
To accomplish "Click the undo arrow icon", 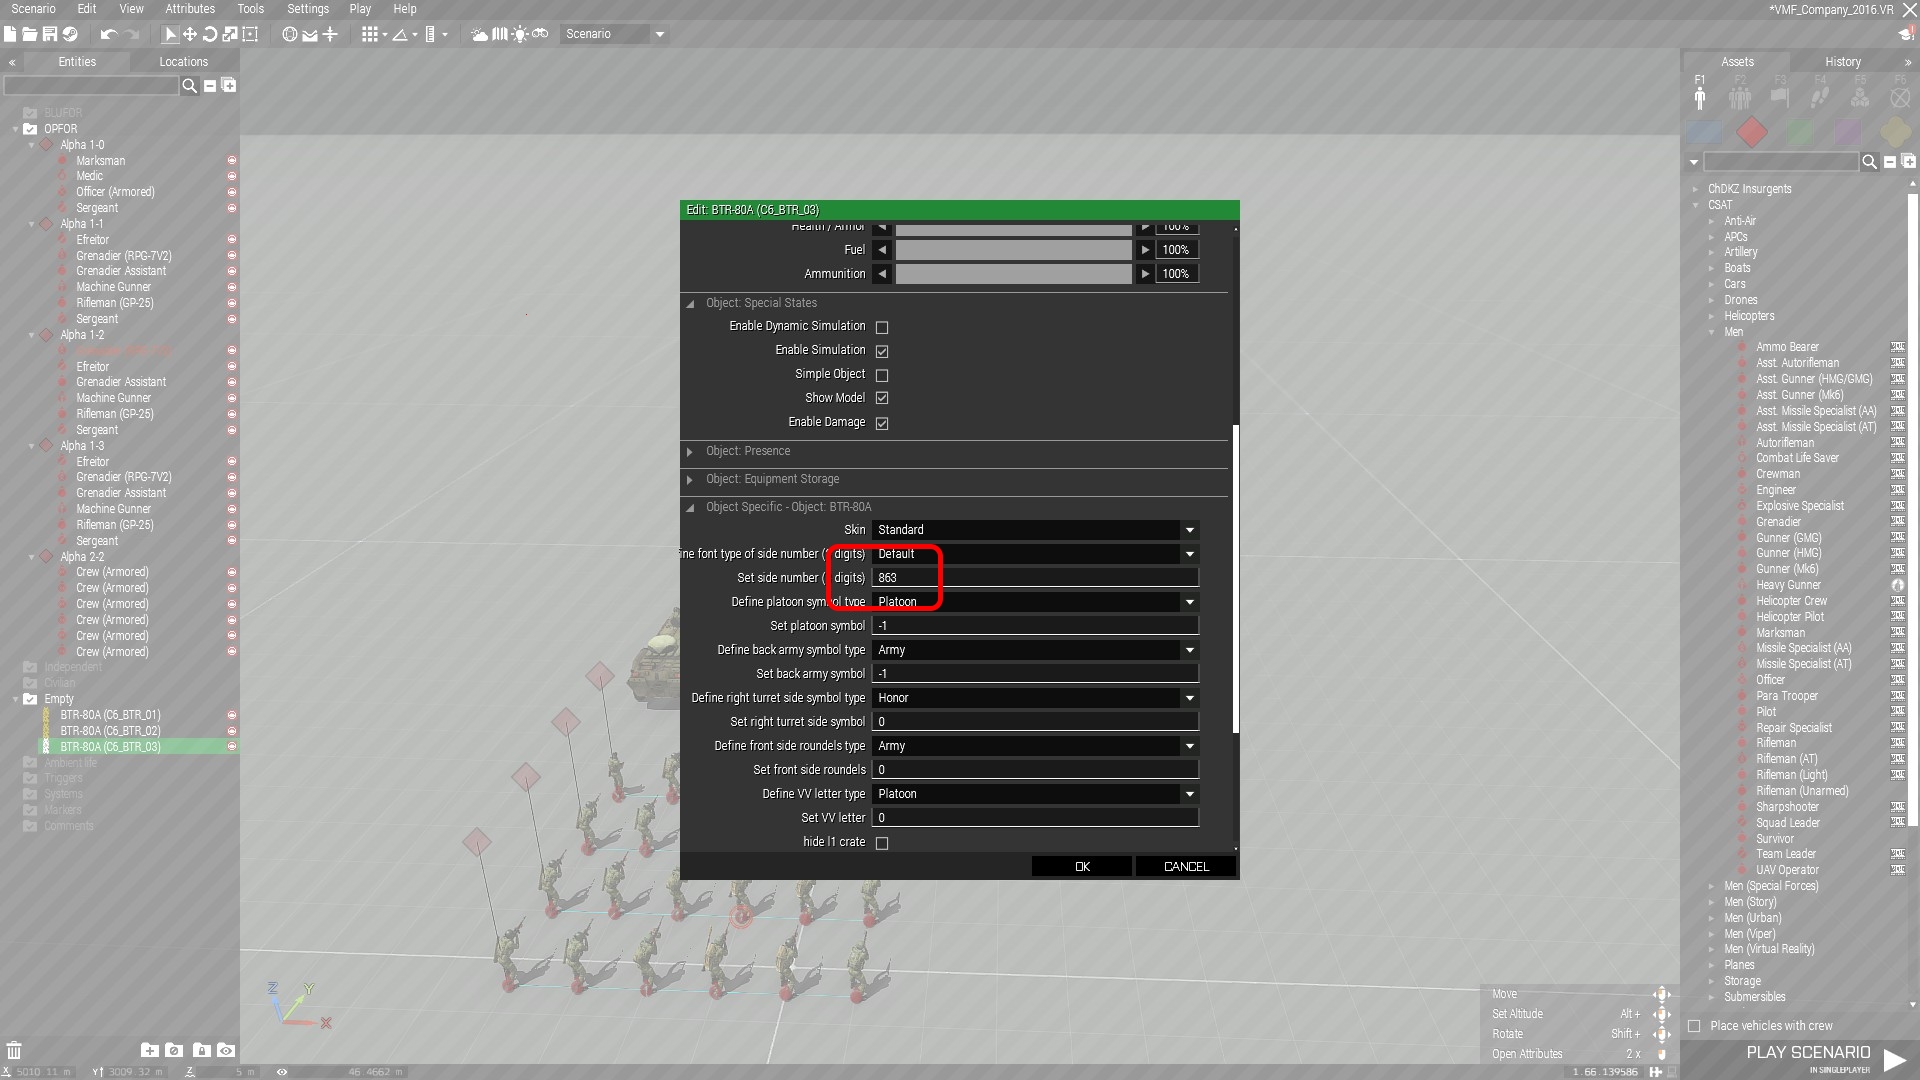I will pyautogui.click(x=109, y=34).
